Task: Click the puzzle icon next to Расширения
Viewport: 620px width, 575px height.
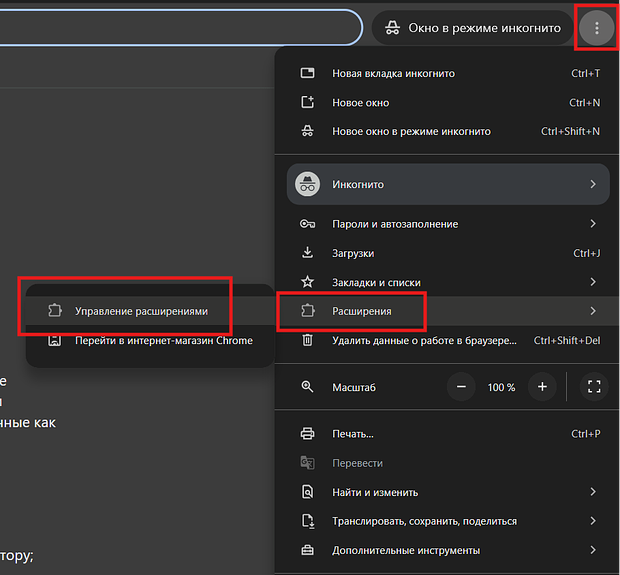Action: pos(307,311)
